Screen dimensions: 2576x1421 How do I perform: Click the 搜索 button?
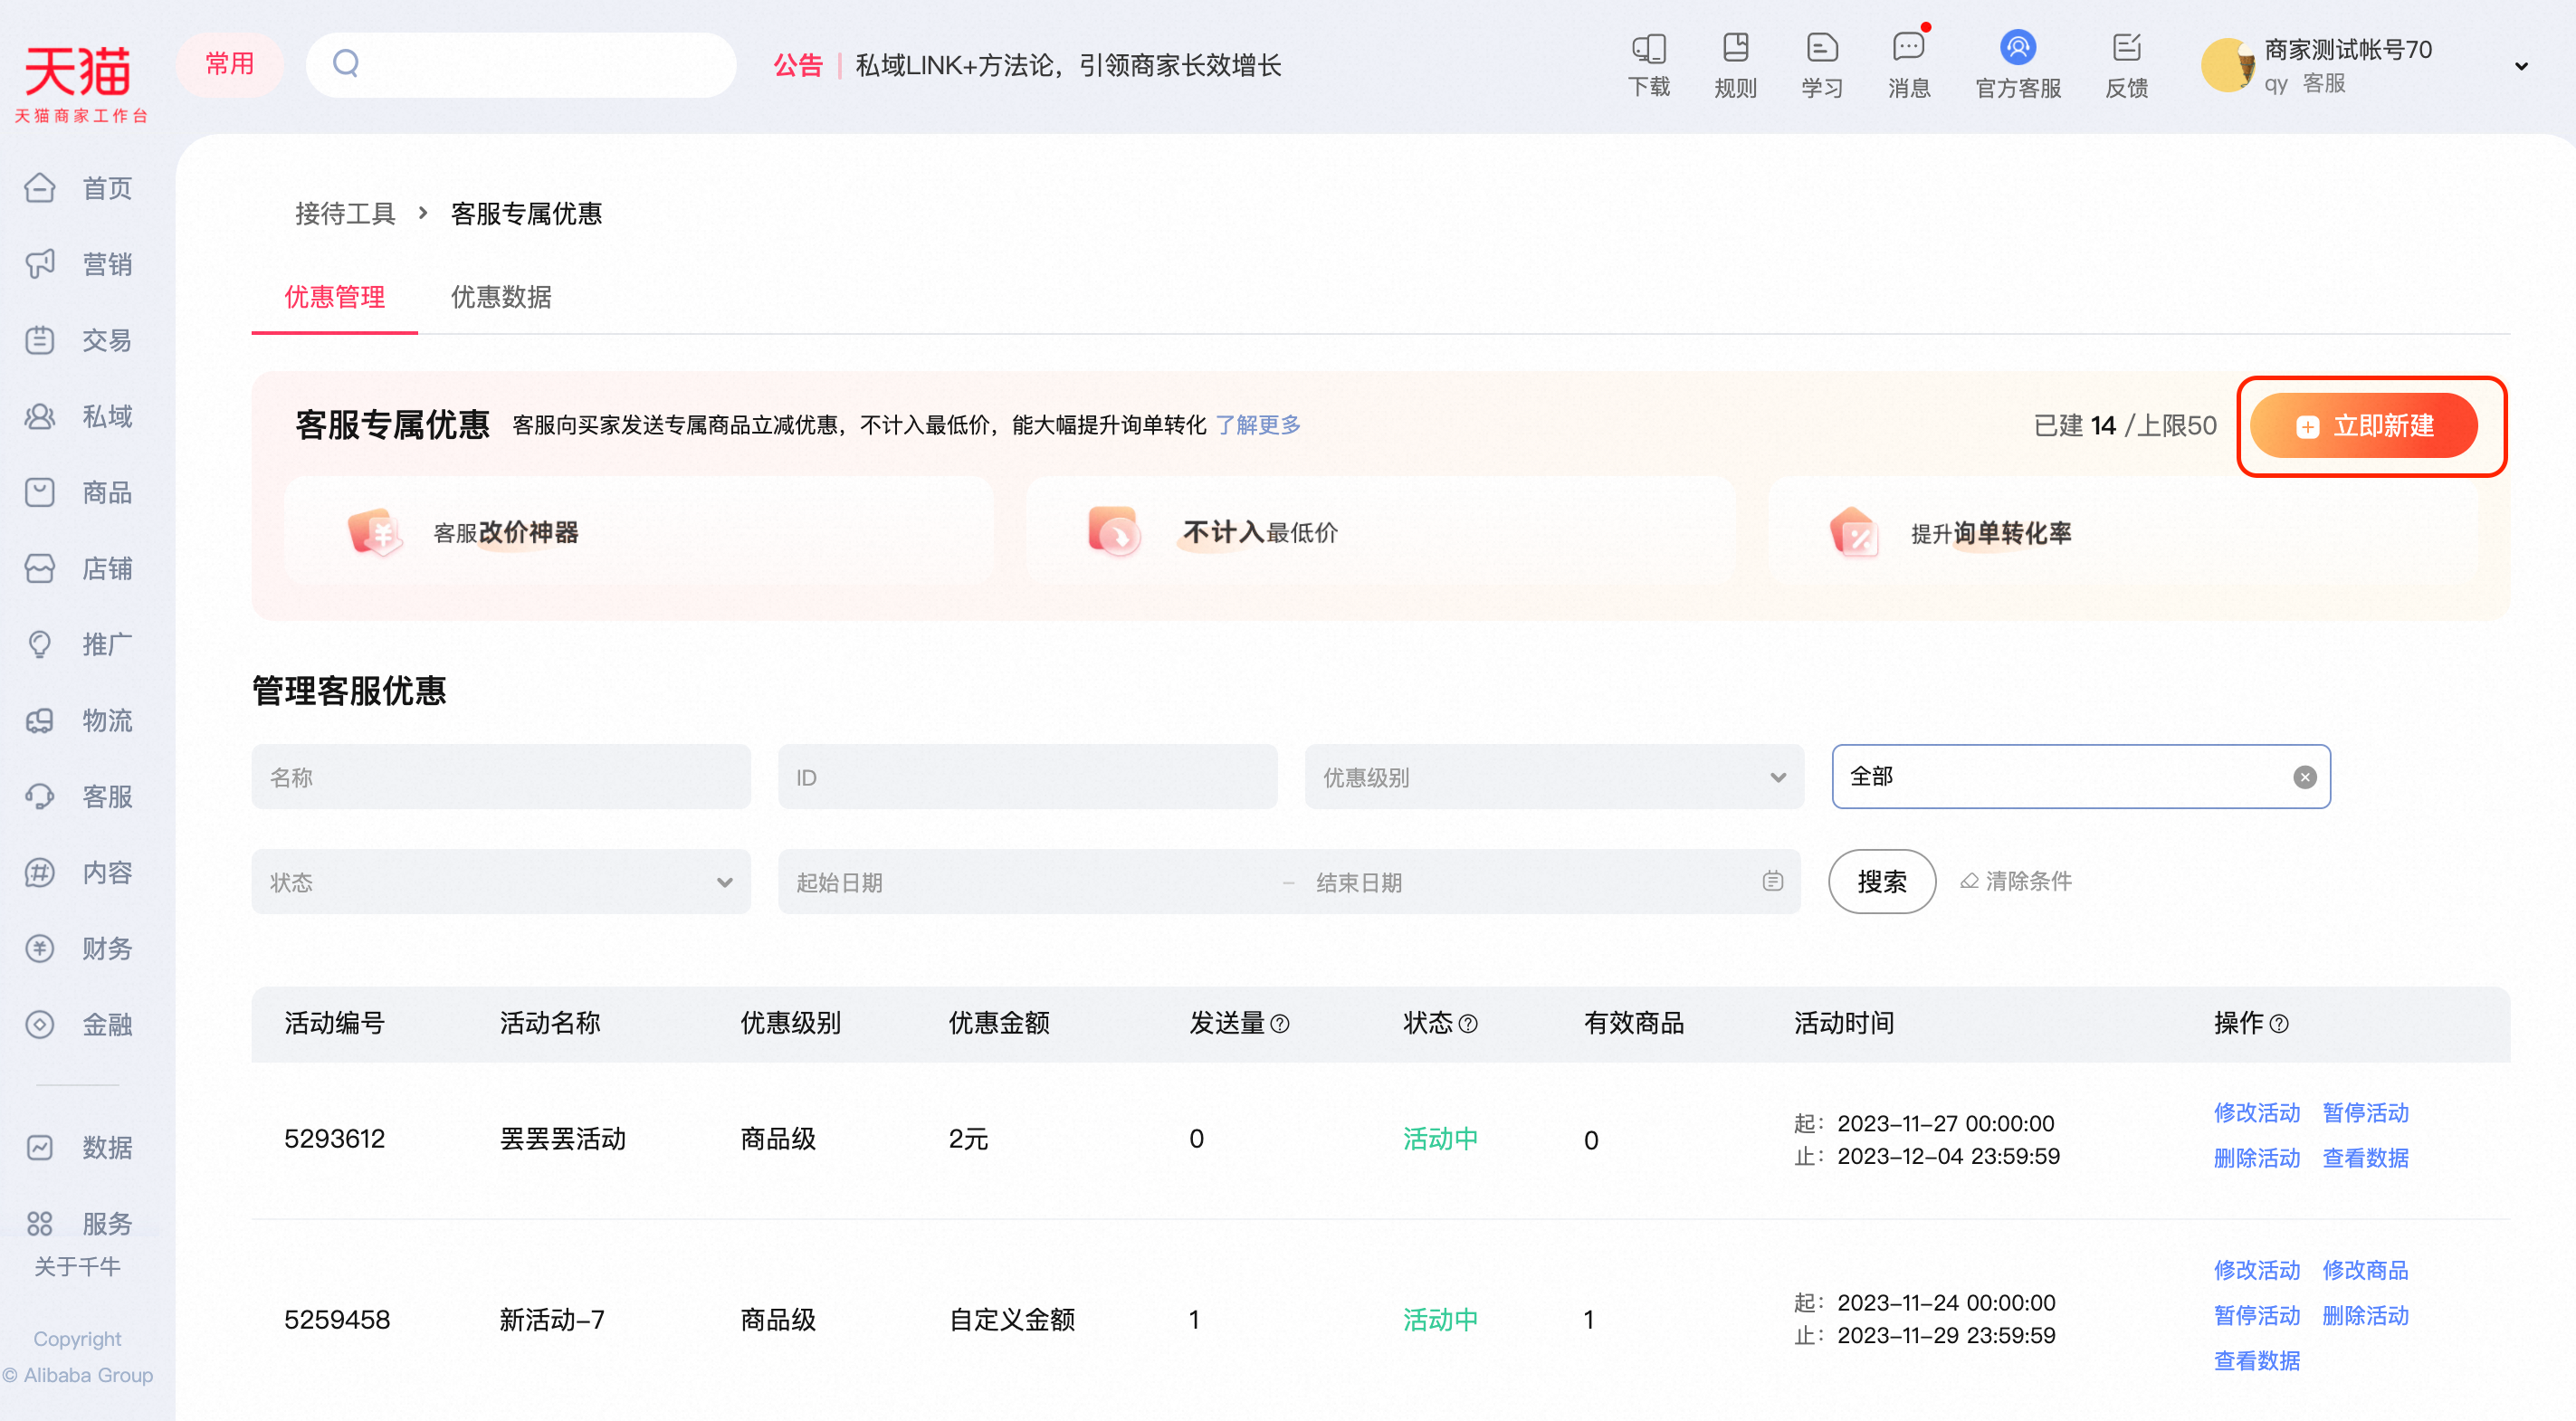(x=1881, y=881)
